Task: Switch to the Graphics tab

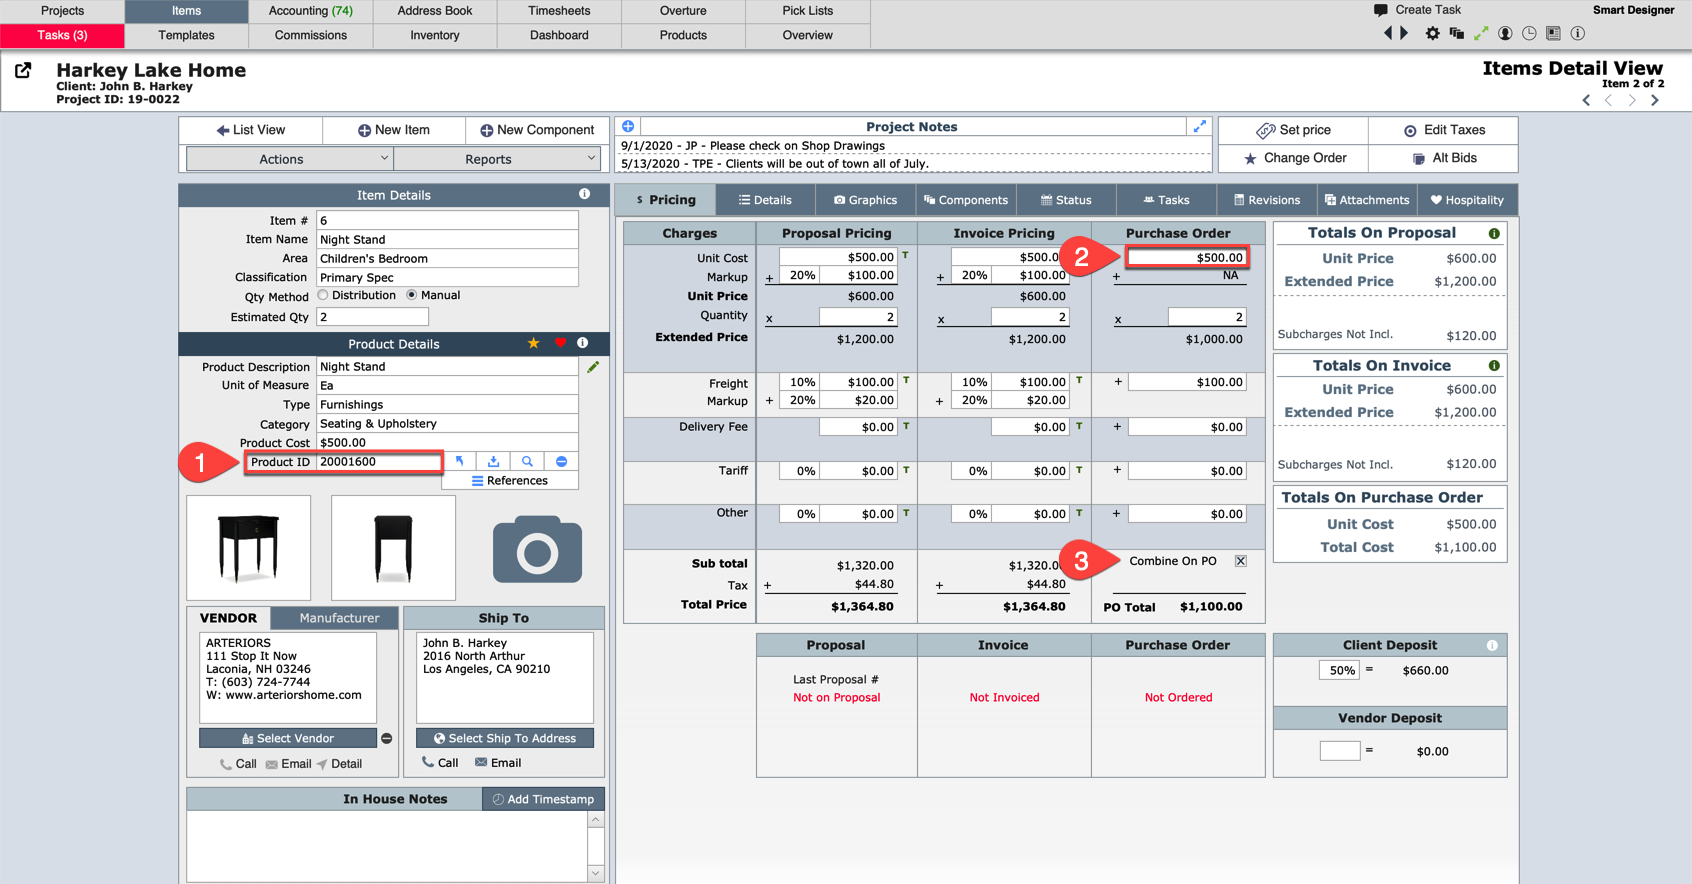Action: point(866,200)
